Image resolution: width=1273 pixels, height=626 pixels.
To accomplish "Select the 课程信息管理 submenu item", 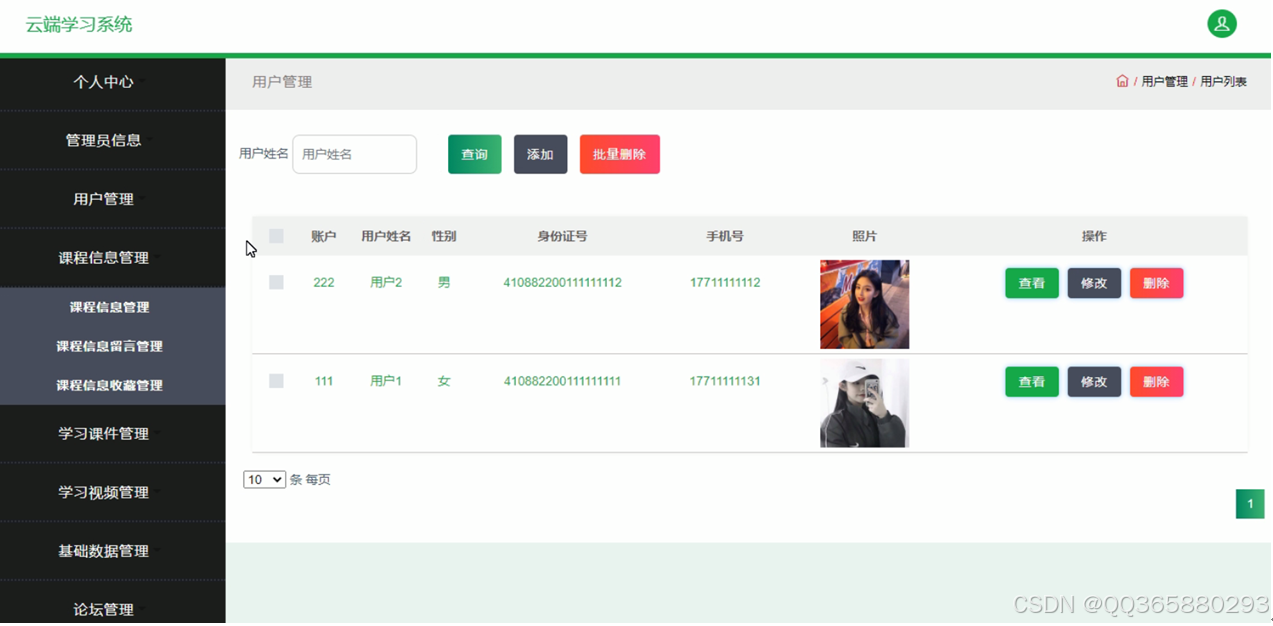I will click(x=109, y=308).
